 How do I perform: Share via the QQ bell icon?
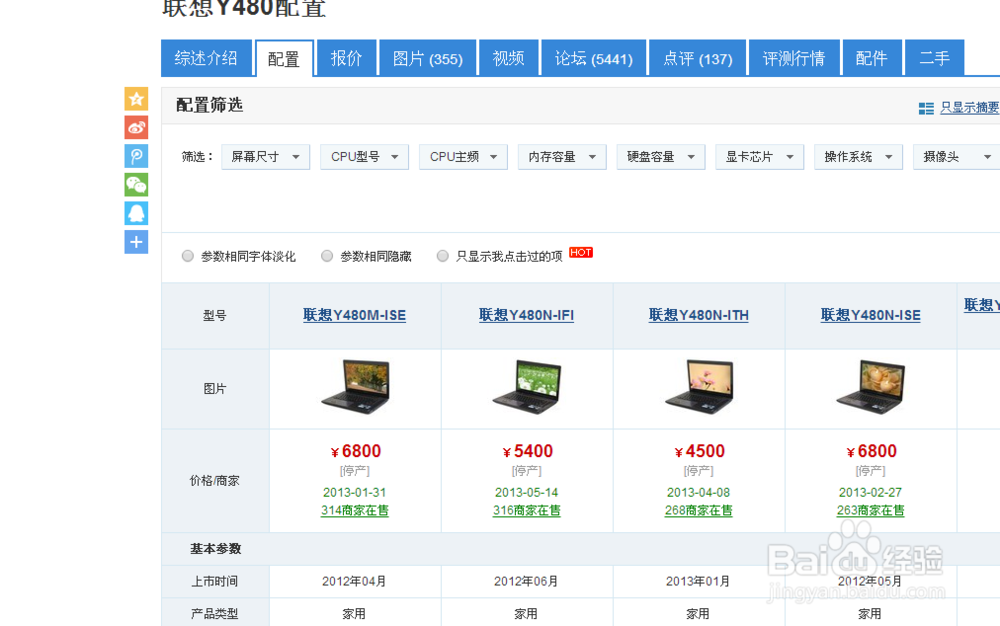pyautogui.click(x=136, y=214)
